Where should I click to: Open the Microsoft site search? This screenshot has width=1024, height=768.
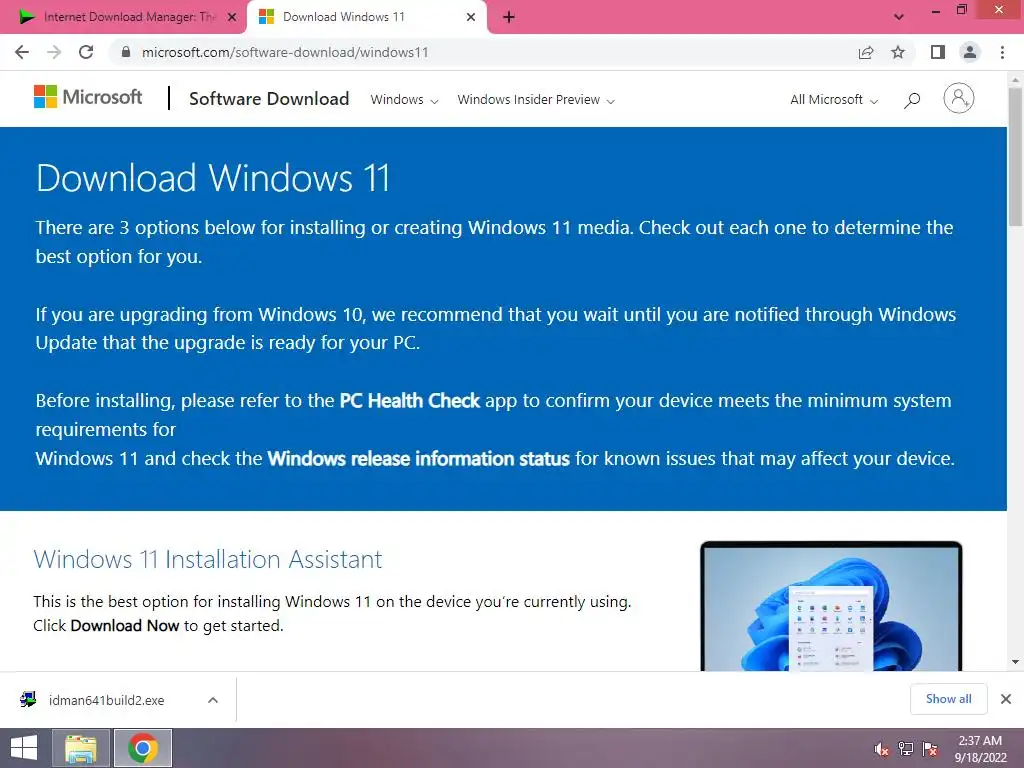pos(912,100)
